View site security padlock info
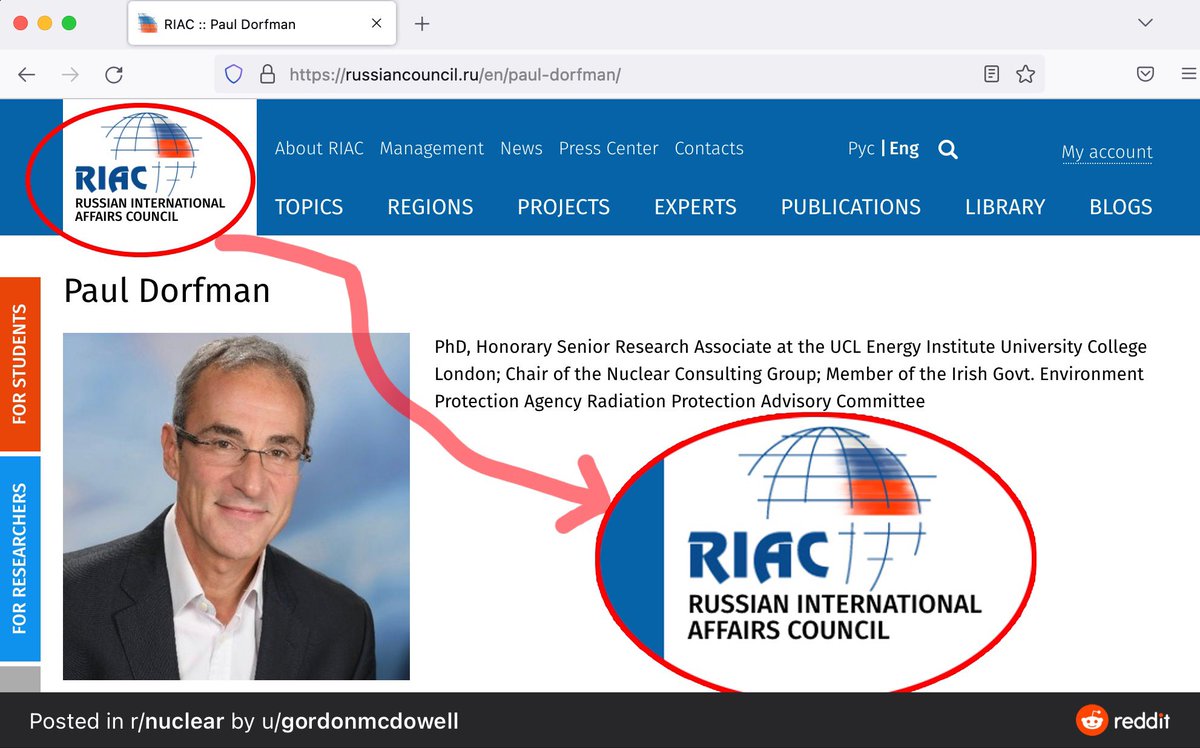 (266, 74)
